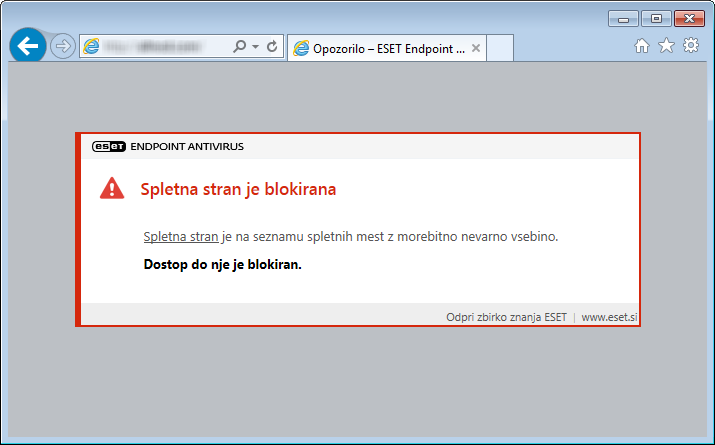
Task: Click the search magnifier in address bar
Action: [x=239, y=46]
